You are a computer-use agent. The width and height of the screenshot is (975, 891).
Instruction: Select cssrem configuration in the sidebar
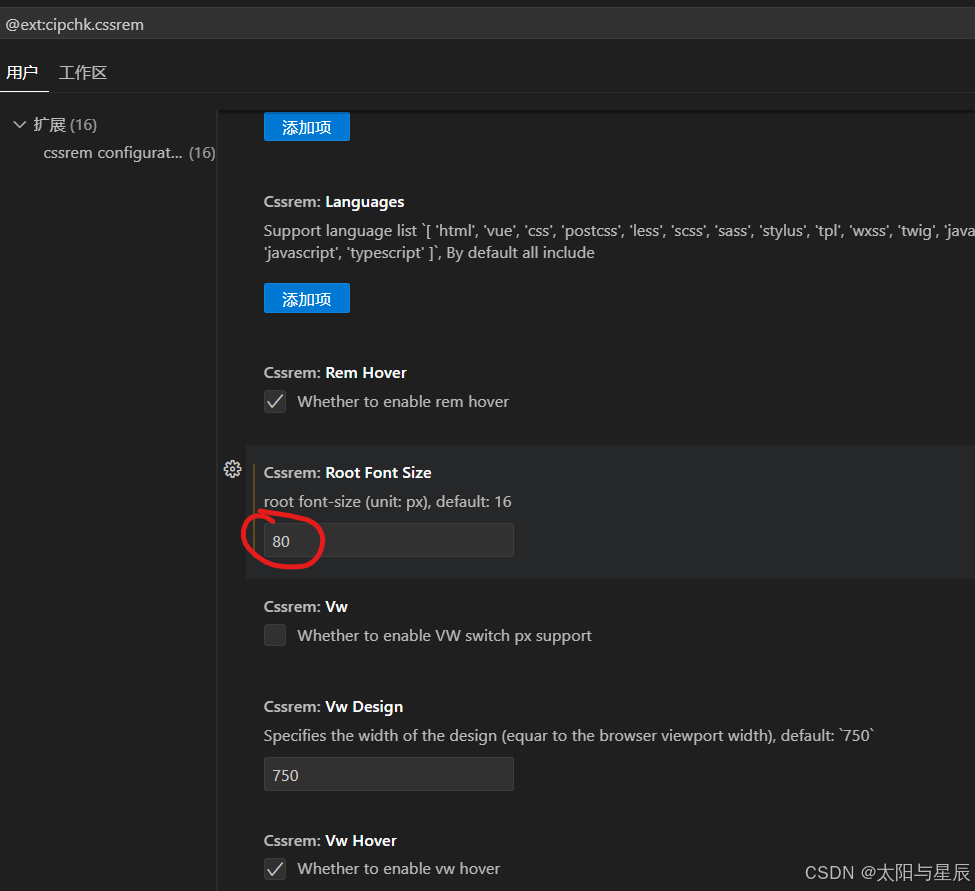pyautogui.click(x=129, y=153)
